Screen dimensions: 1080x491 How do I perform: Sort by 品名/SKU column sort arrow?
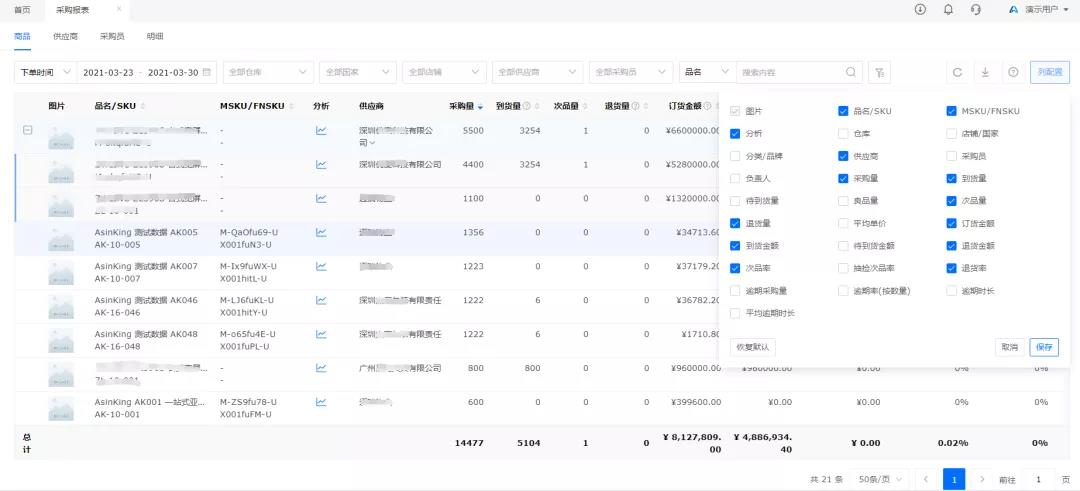click(143, 107)
